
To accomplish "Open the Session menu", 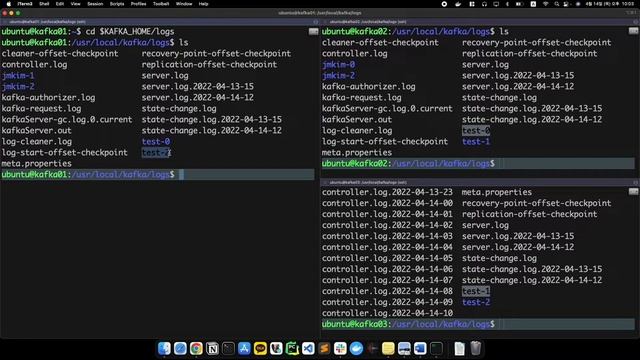I will (95, 4).
